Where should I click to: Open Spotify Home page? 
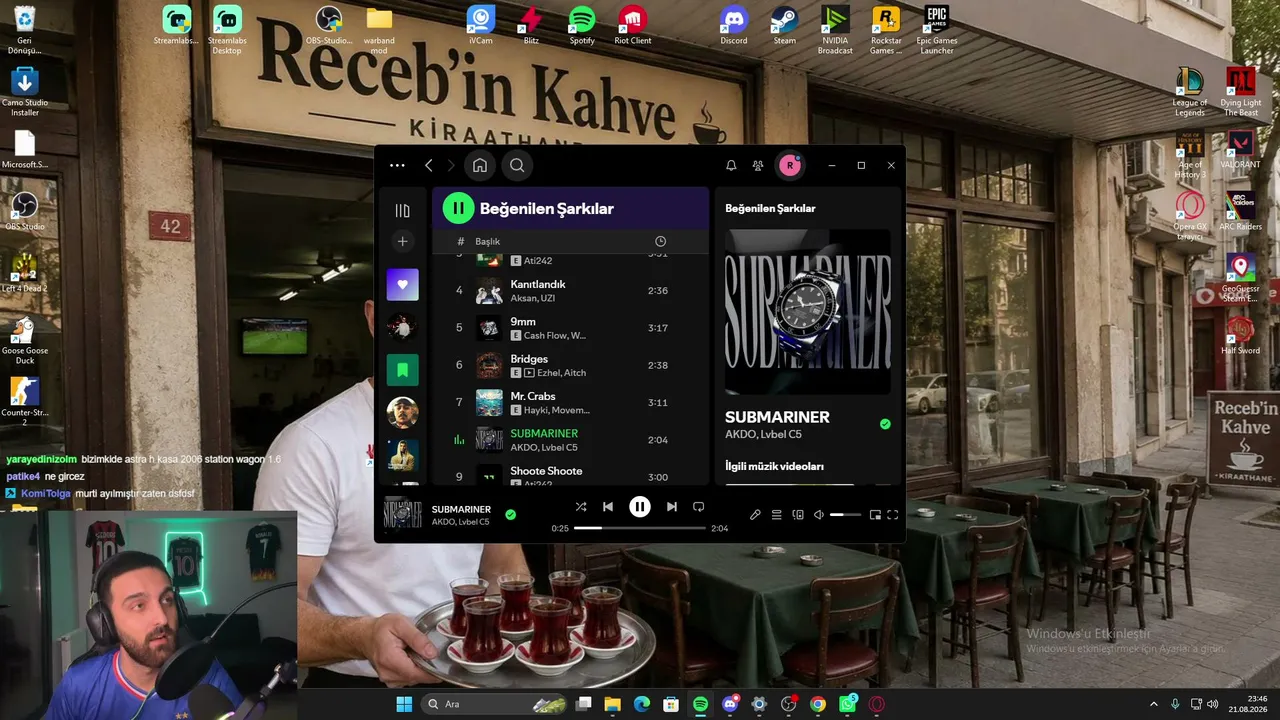480,166
